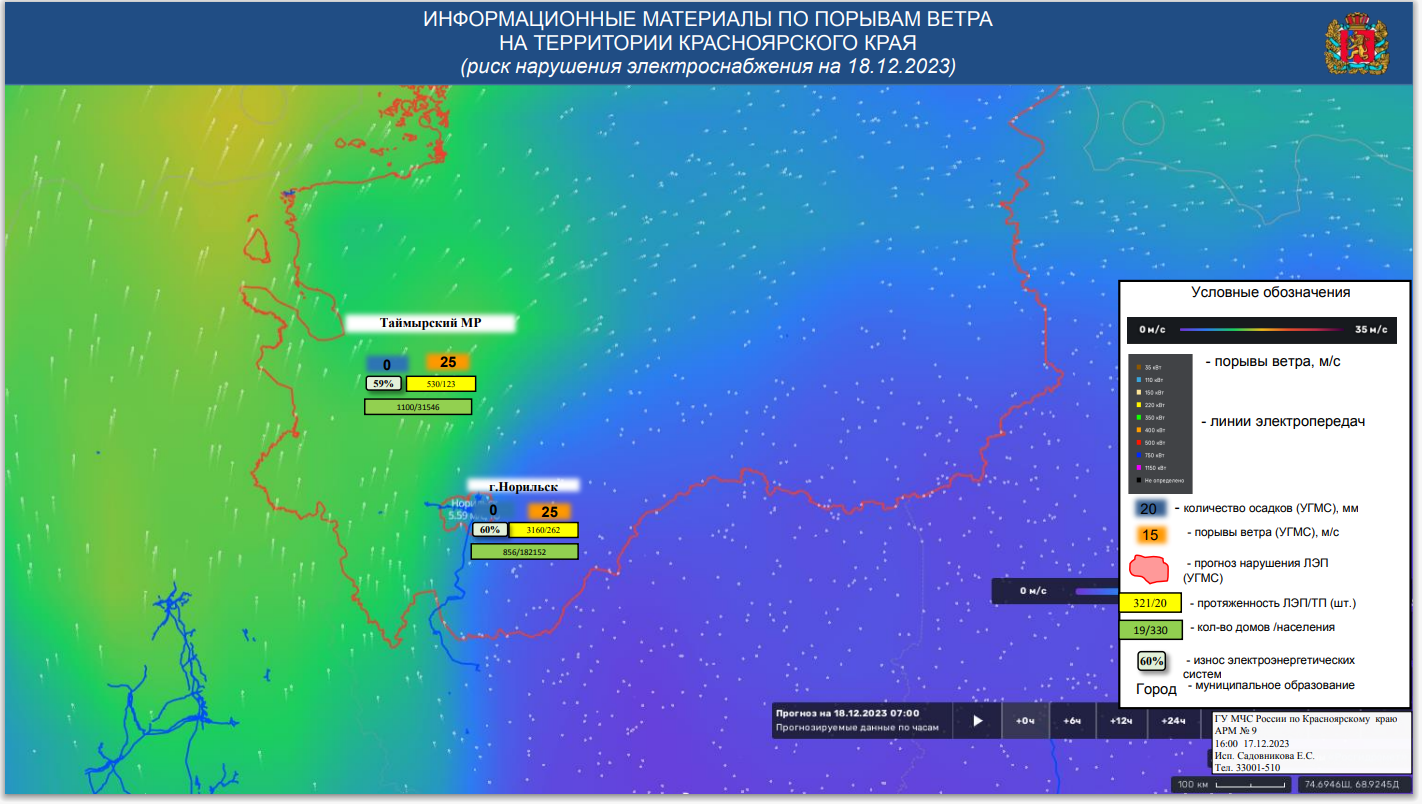
Task: Click the 'Не определено' black swatch
Action: [x=1139, y=480]
